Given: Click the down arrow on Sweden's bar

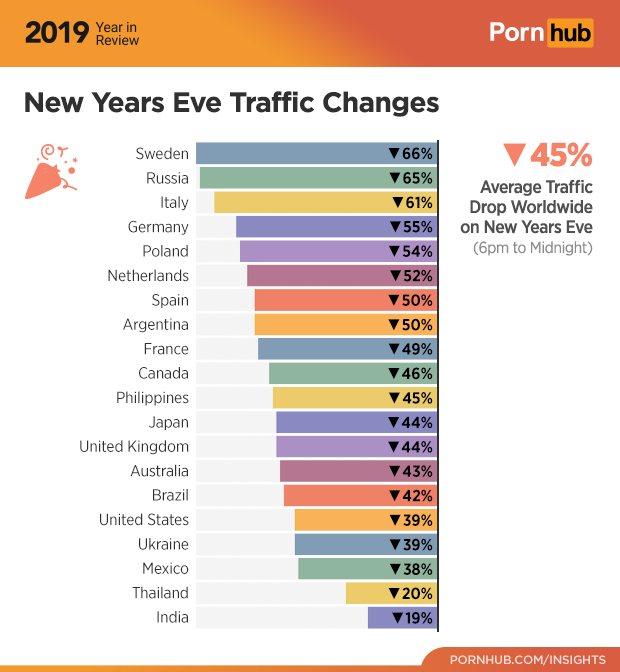Looking at the screenshot, I should coord(394,154).
